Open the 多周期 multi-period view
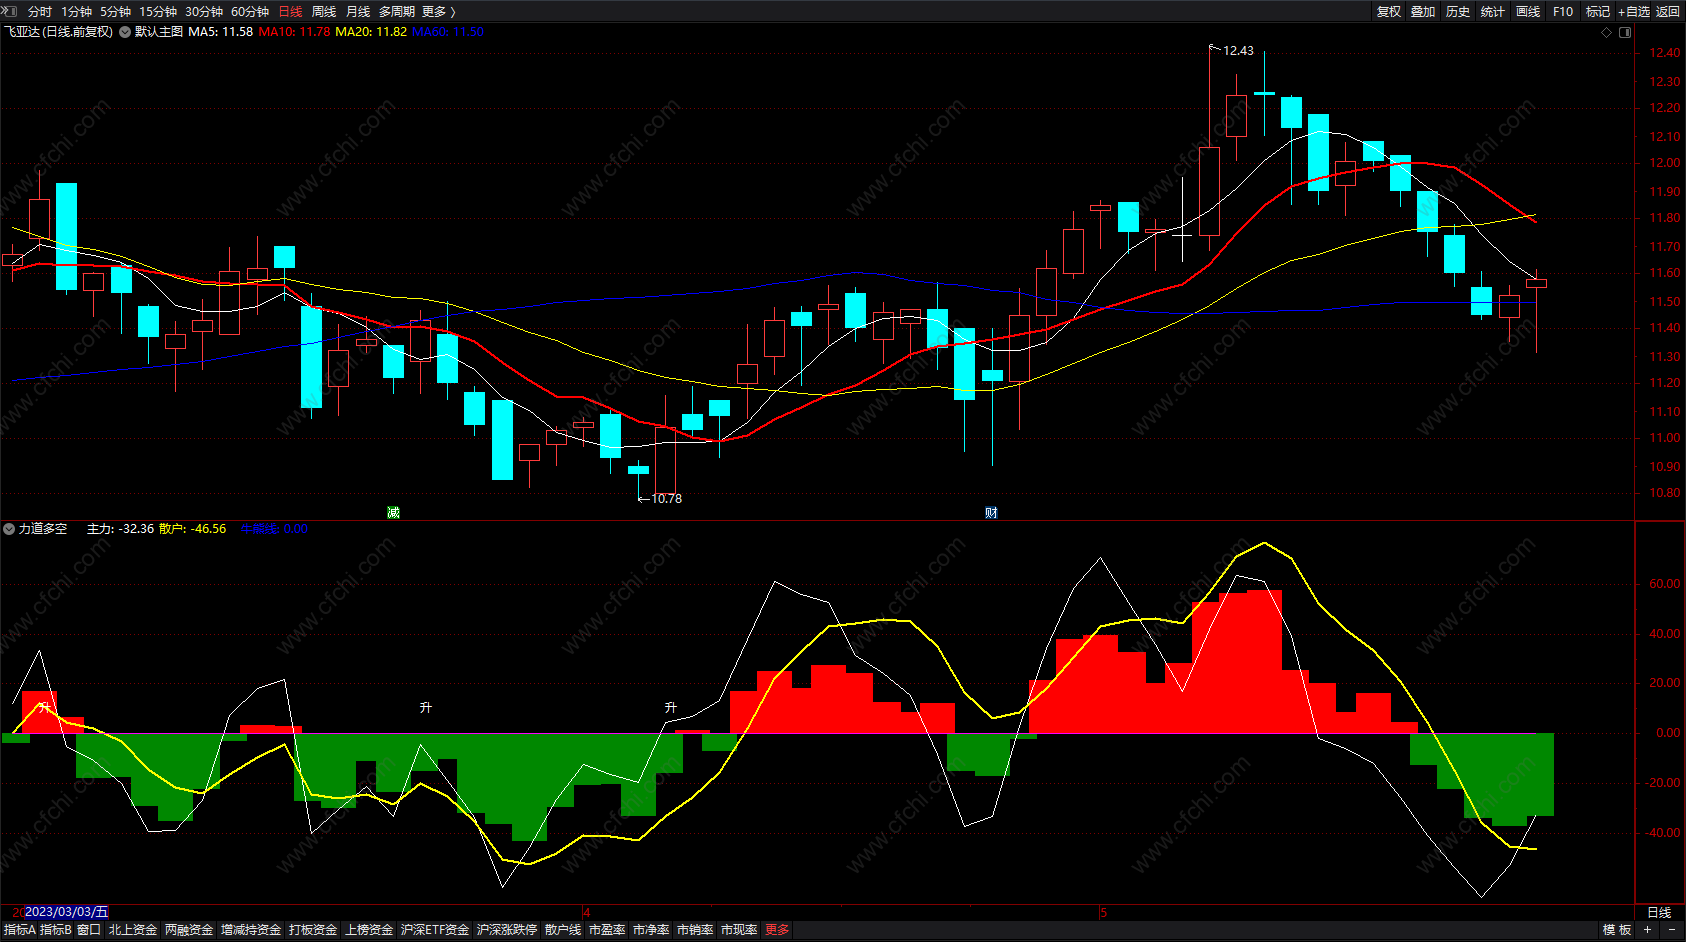The width and height of the screenshot is (1686, 942). (x=397, y=12)
